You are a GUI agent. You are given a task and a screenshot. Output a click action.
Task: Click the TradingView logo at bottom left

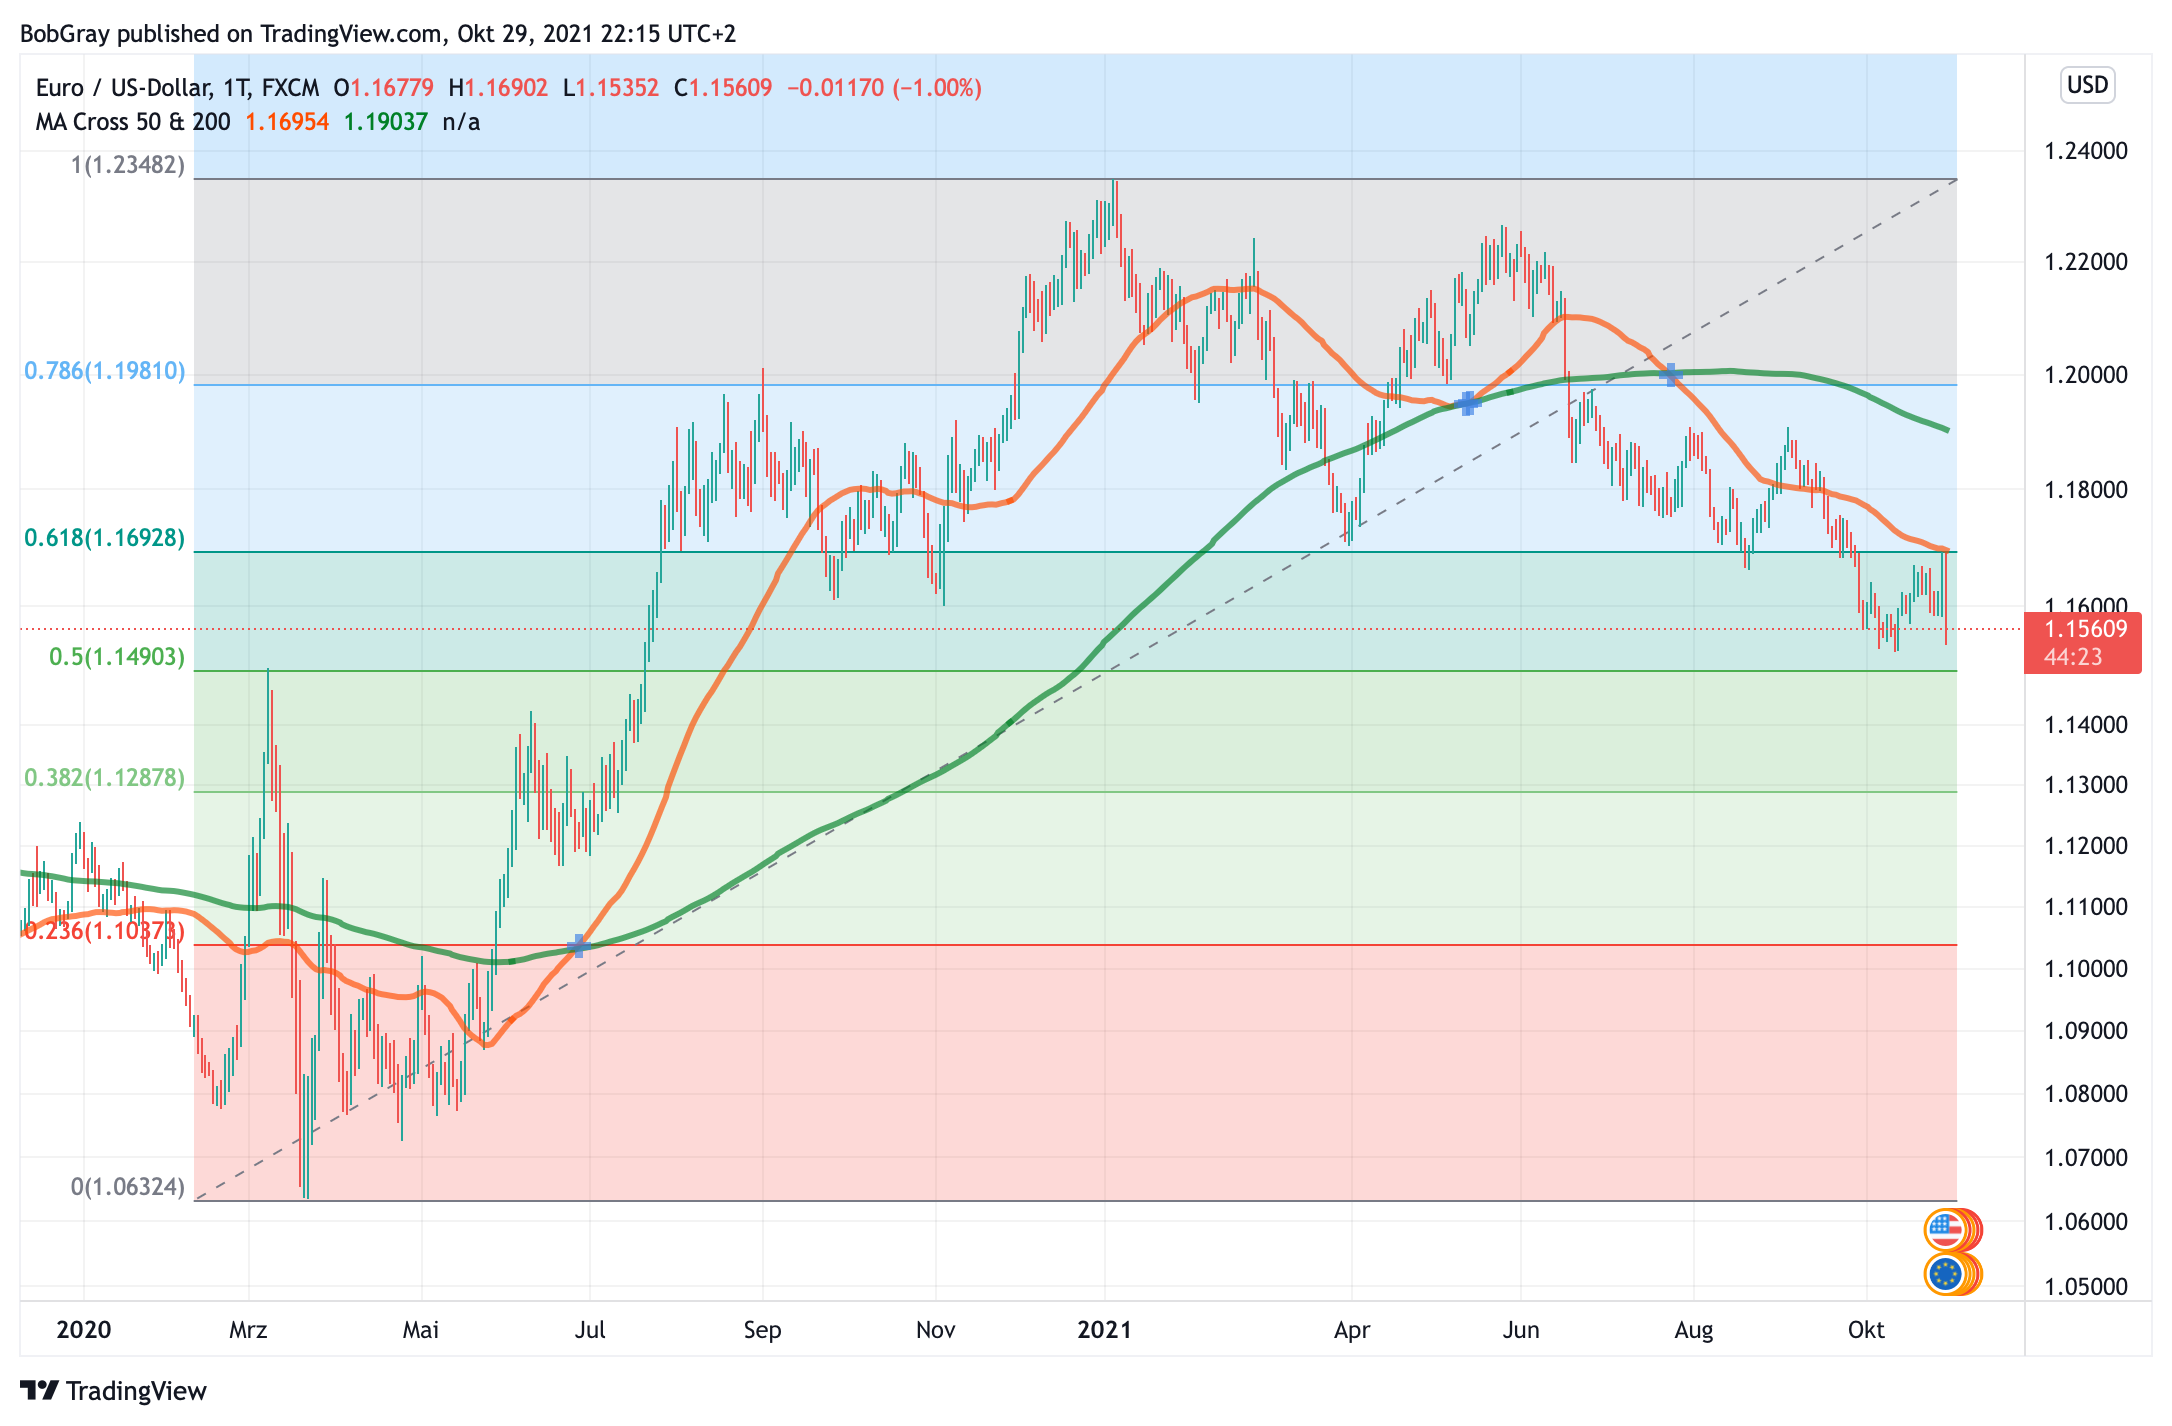click(113, 1391)
